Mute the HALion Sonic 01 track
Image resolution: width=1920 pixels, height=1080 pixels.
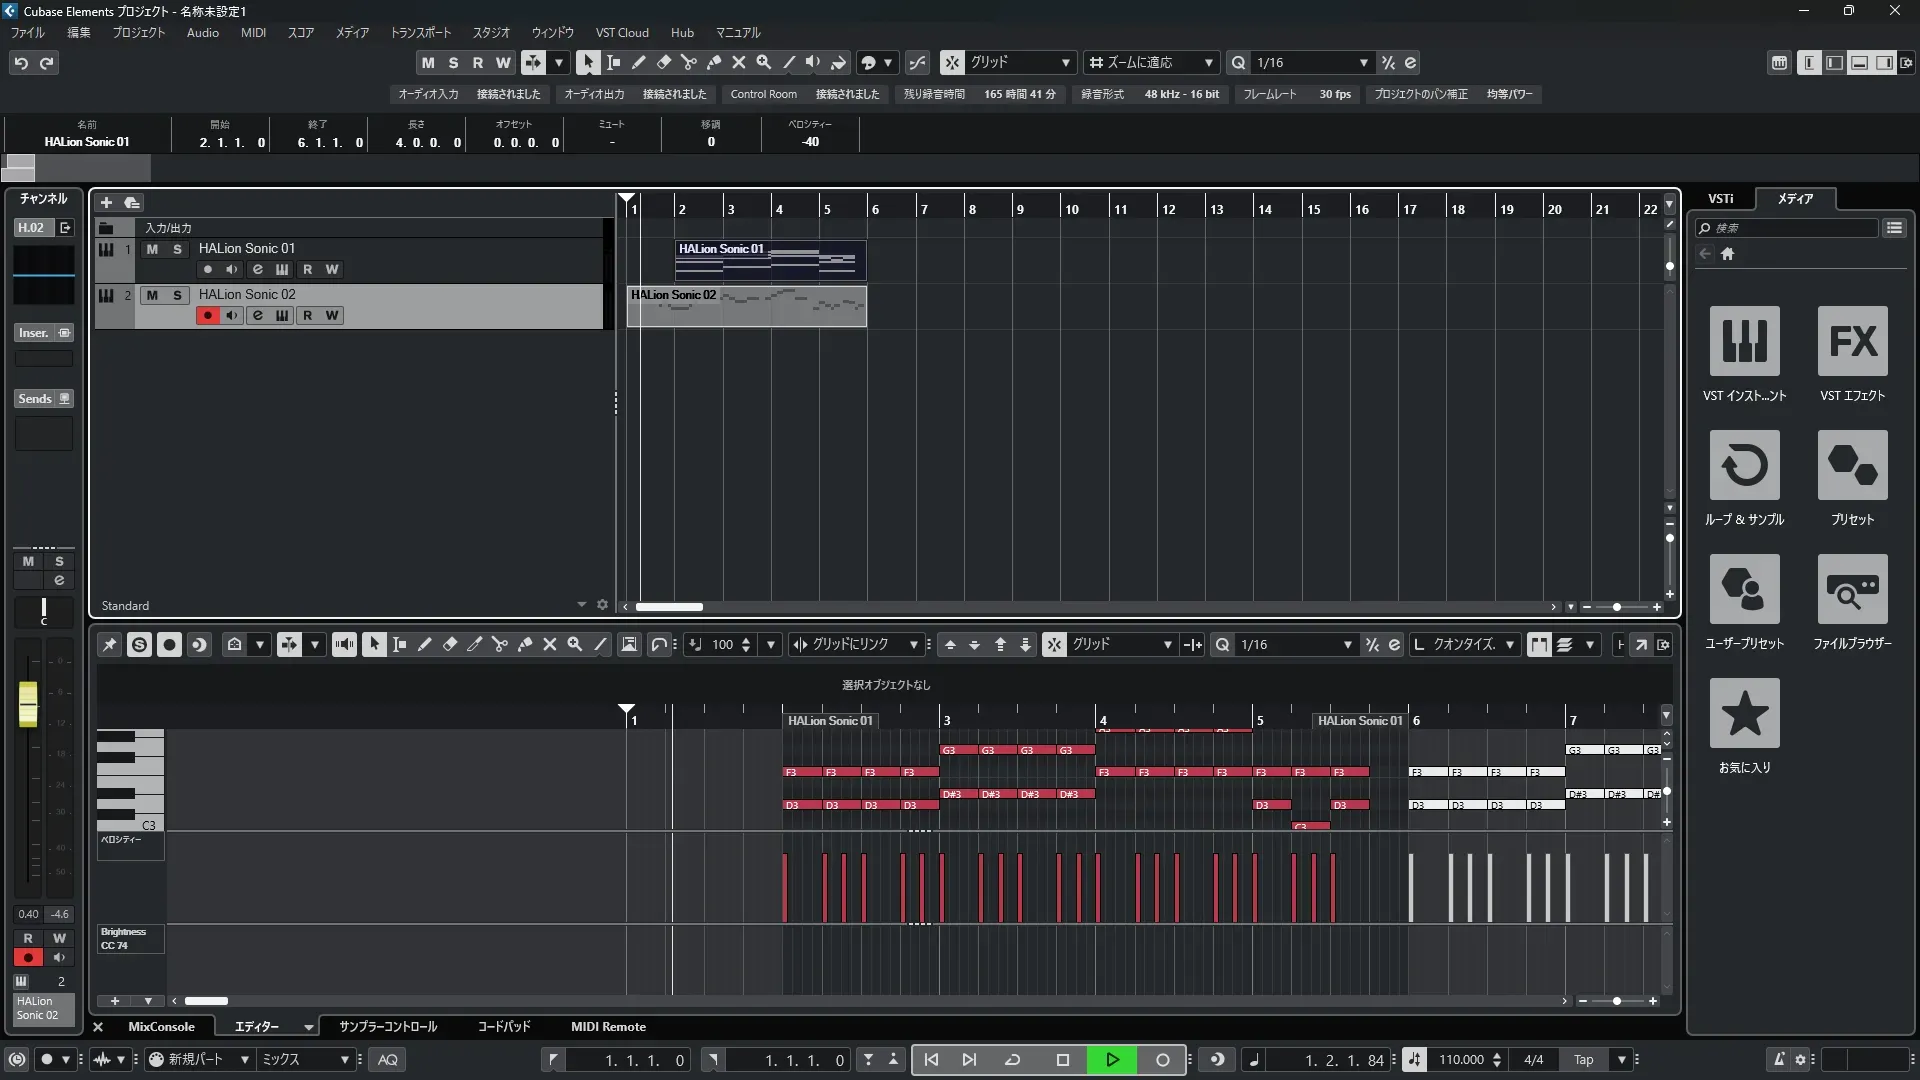pos(152,249)
